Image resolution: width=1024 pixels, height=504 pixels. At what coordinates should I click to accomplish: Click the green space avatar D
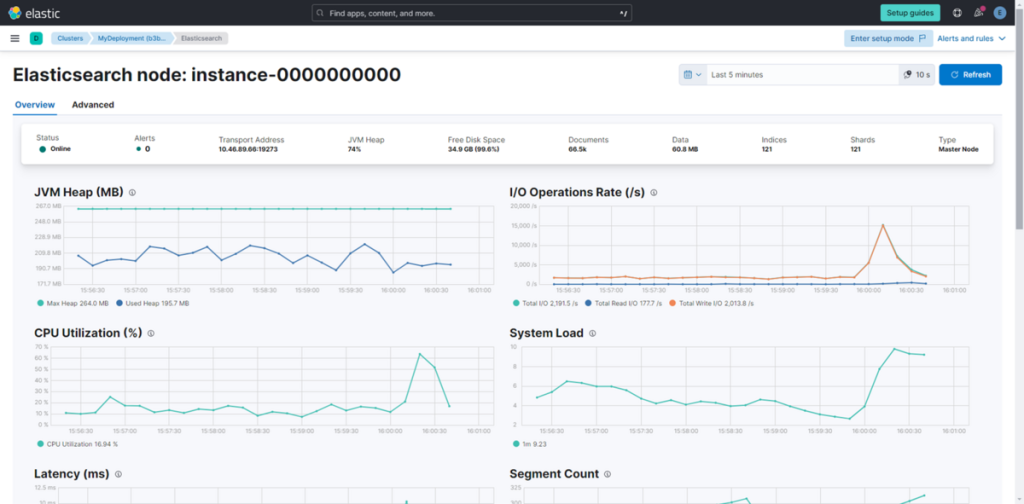click(36, 38)
